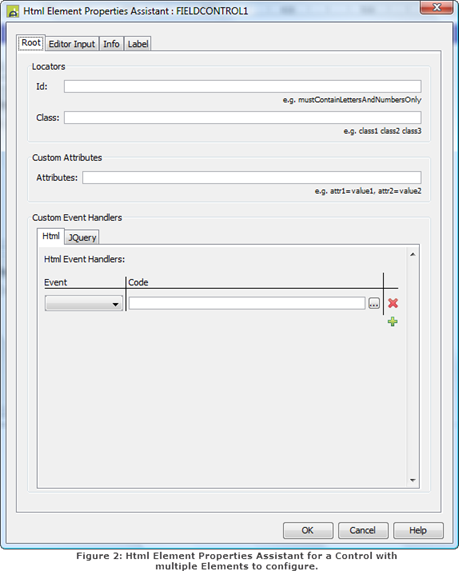
Task: Open the code editor ellipsis button
Action: [x=374, y=303]
